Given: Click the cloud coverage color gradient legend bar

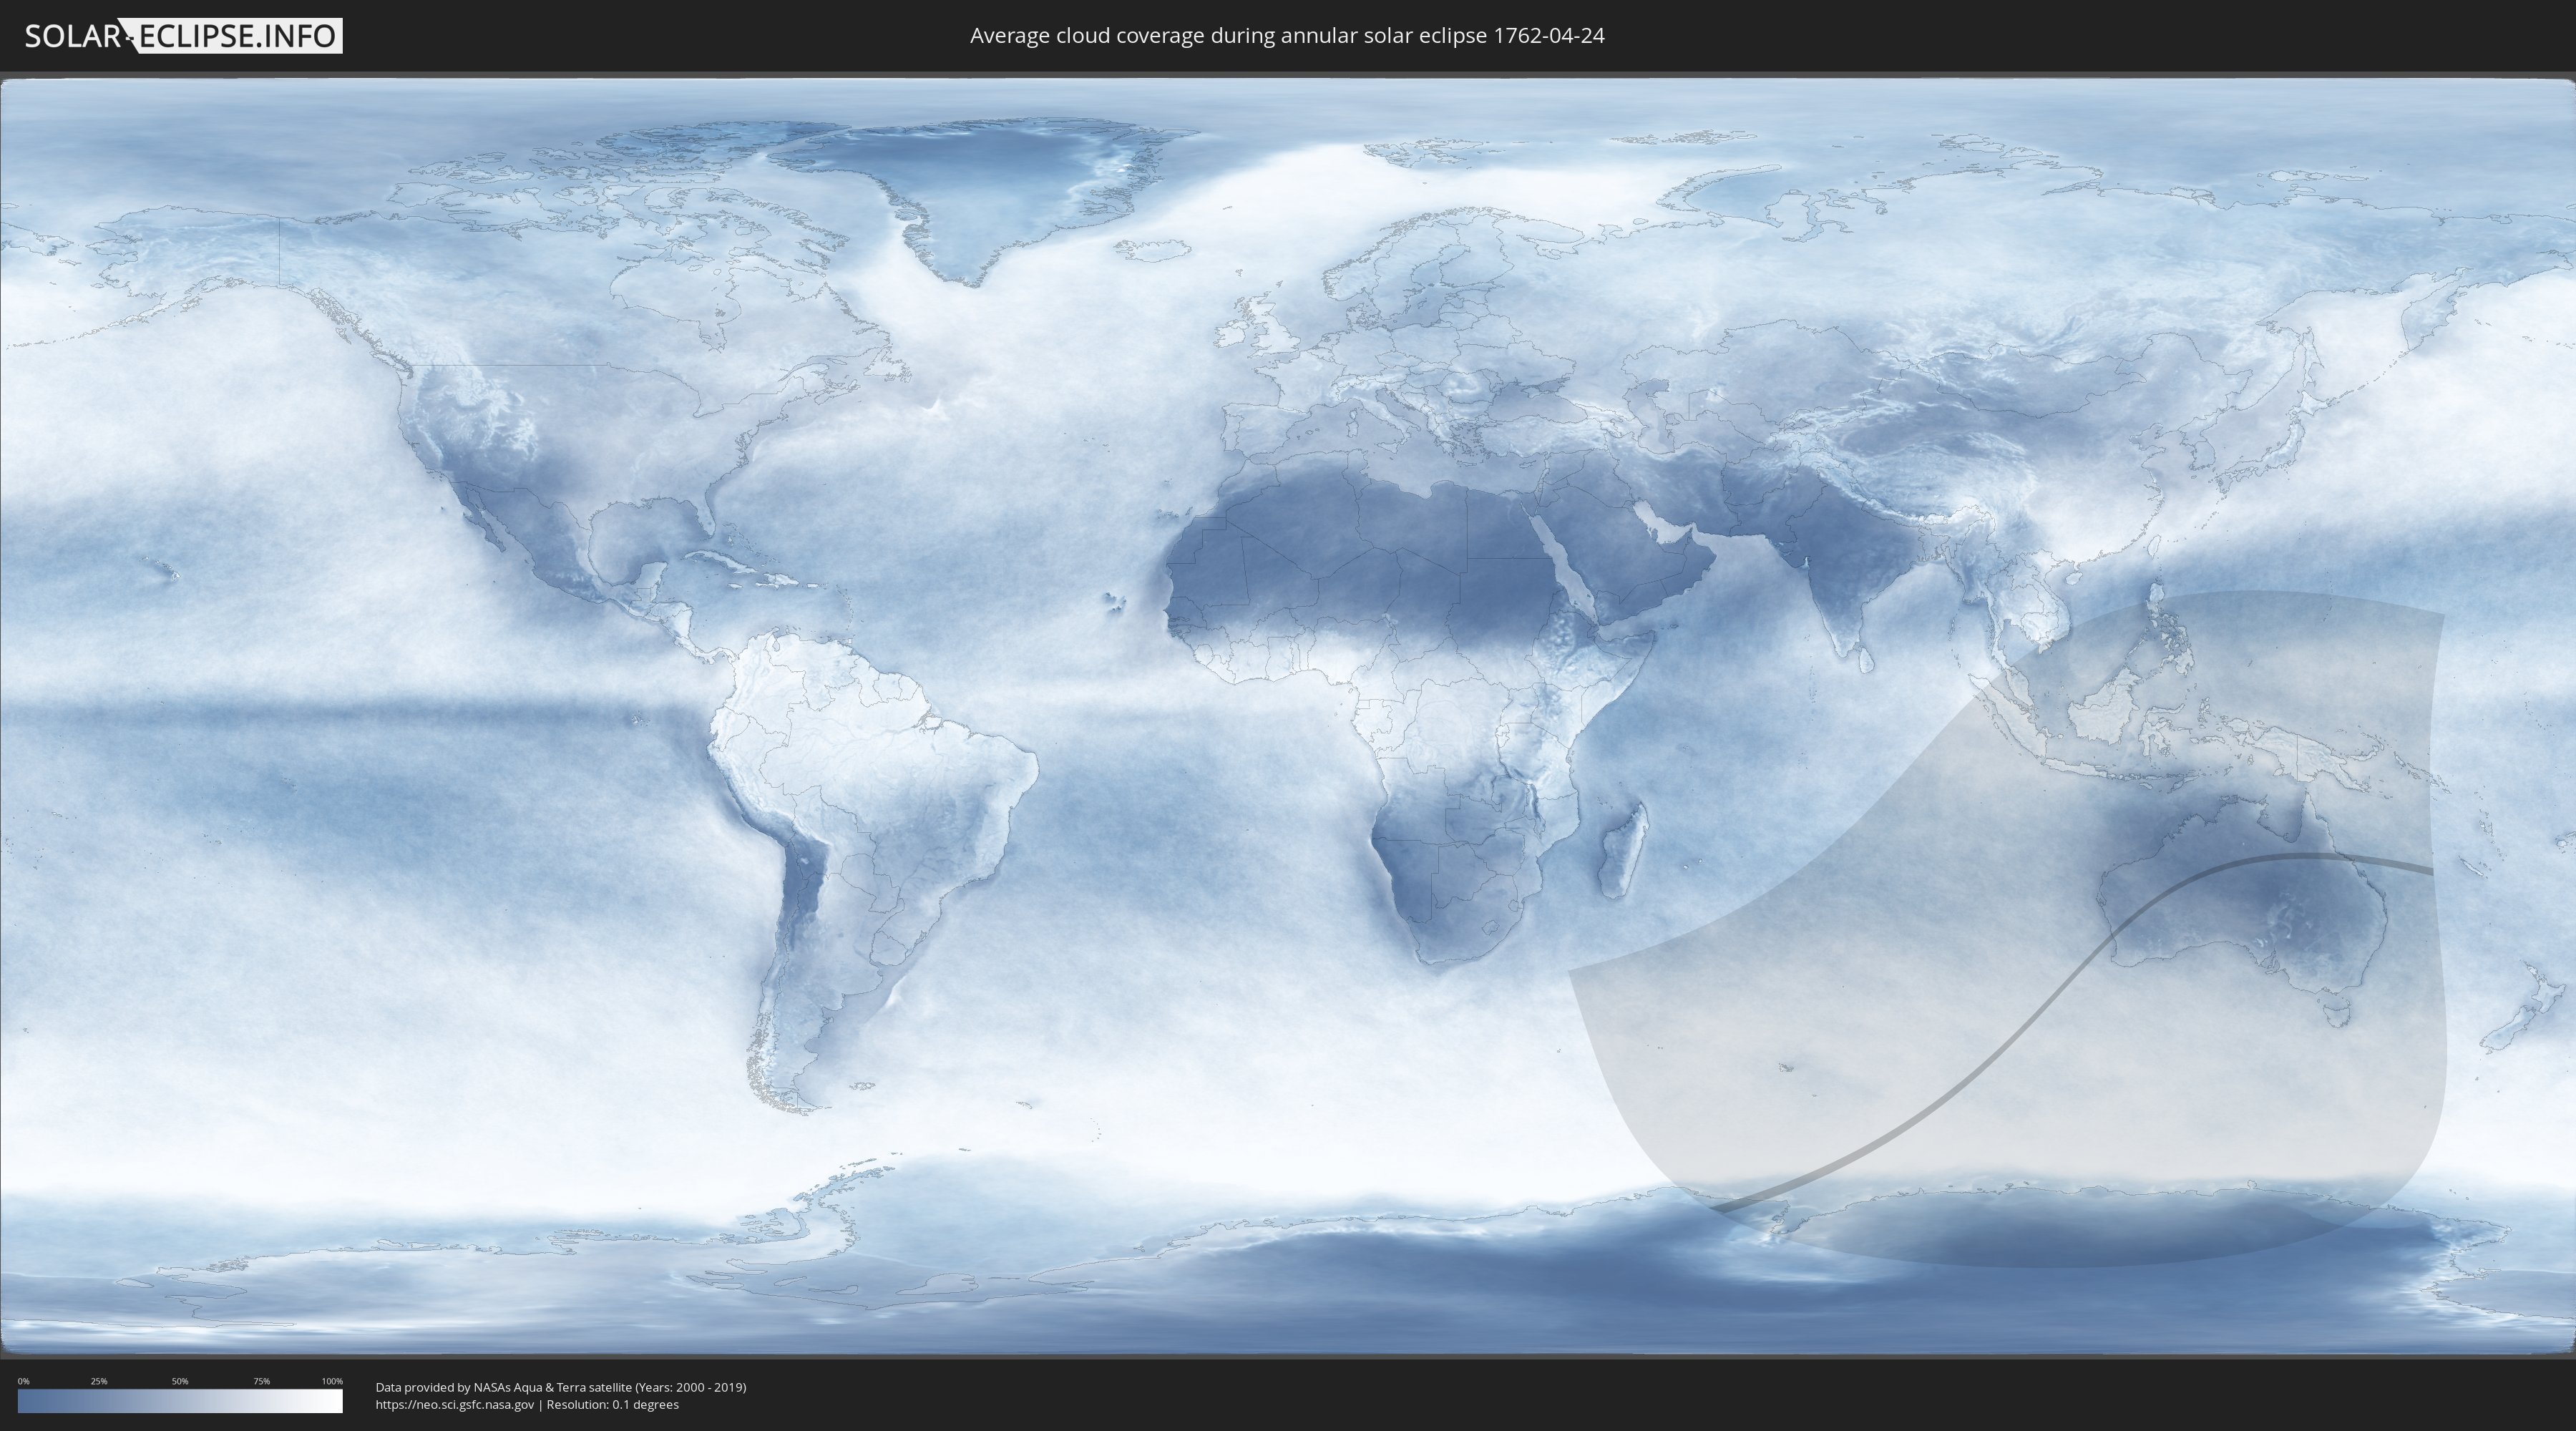Looking at the screenshot, I should pos(180,1401).
